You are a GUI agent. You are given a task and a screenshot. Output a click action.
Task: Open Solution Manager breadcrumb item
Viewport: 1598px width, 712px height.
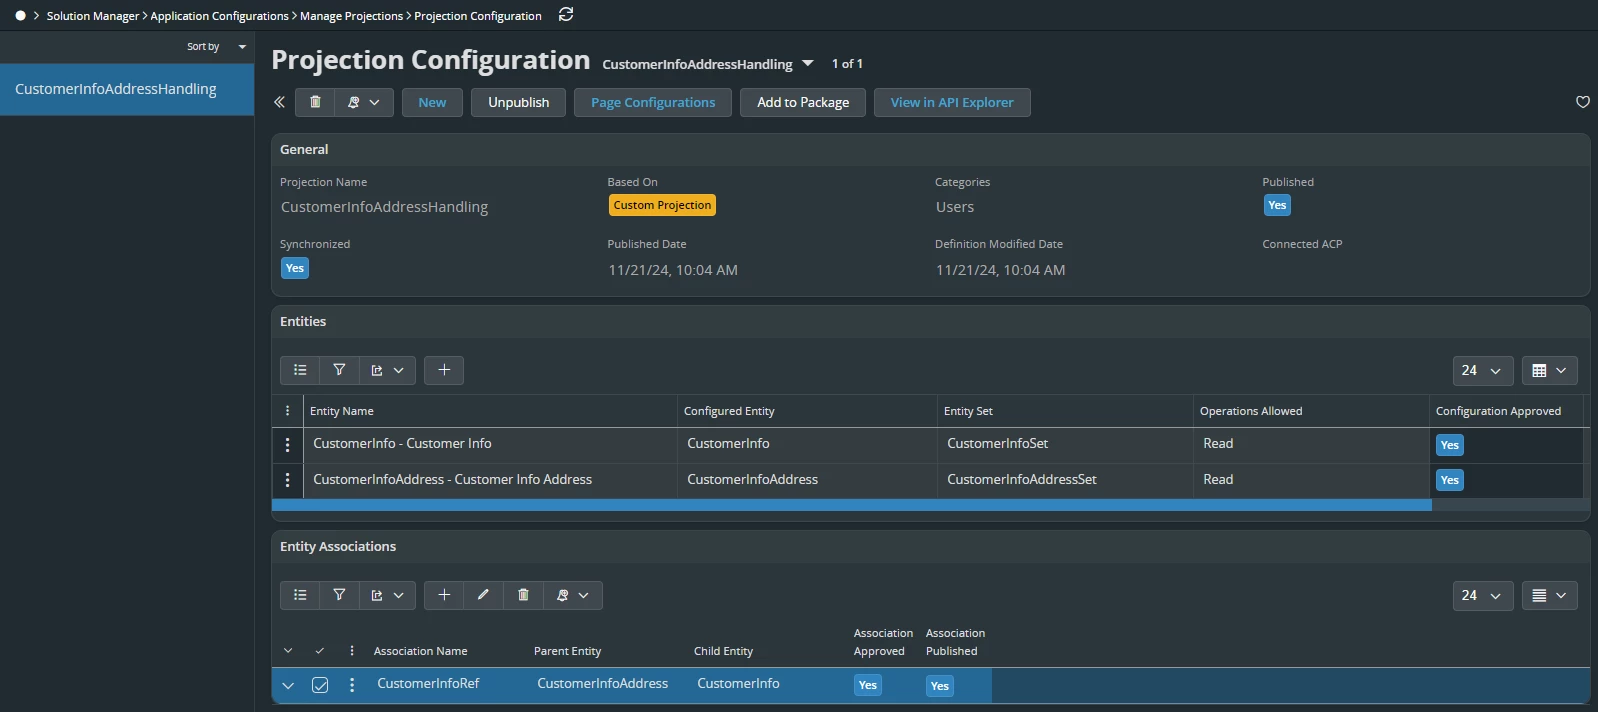(92, 16)
